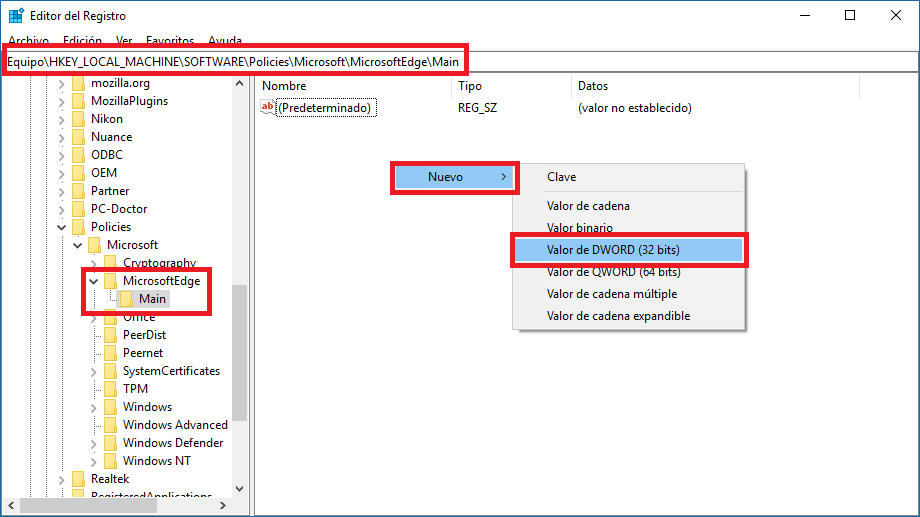The height and width of the screenshot is (517, 920).
Task: Choose Valor binario menu entry
Action: 628,228
